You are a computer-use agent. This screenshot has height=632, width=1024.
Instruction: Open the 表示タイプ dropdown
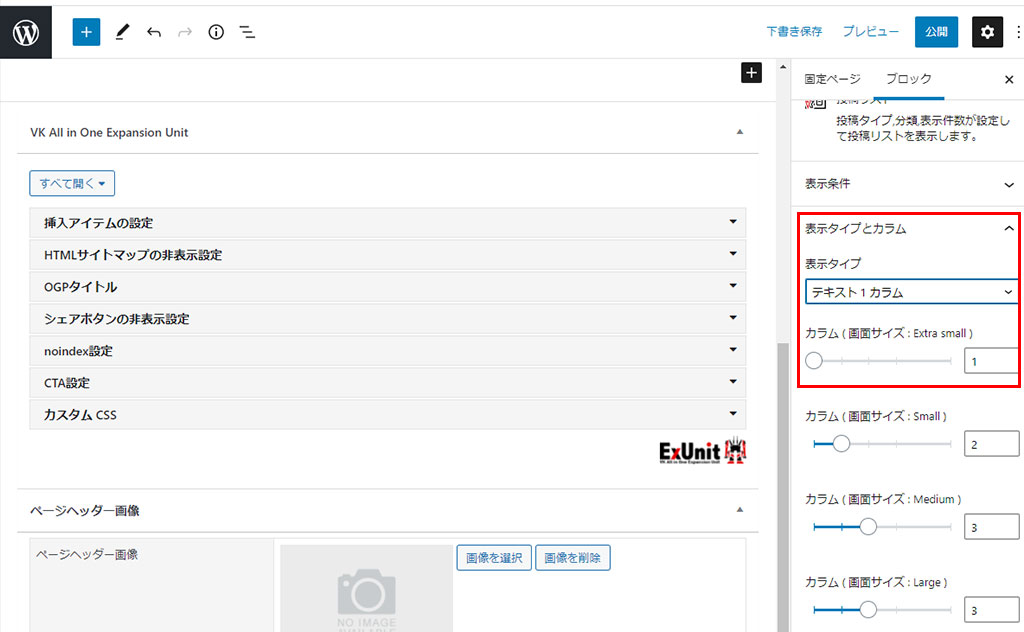[911, 292]
